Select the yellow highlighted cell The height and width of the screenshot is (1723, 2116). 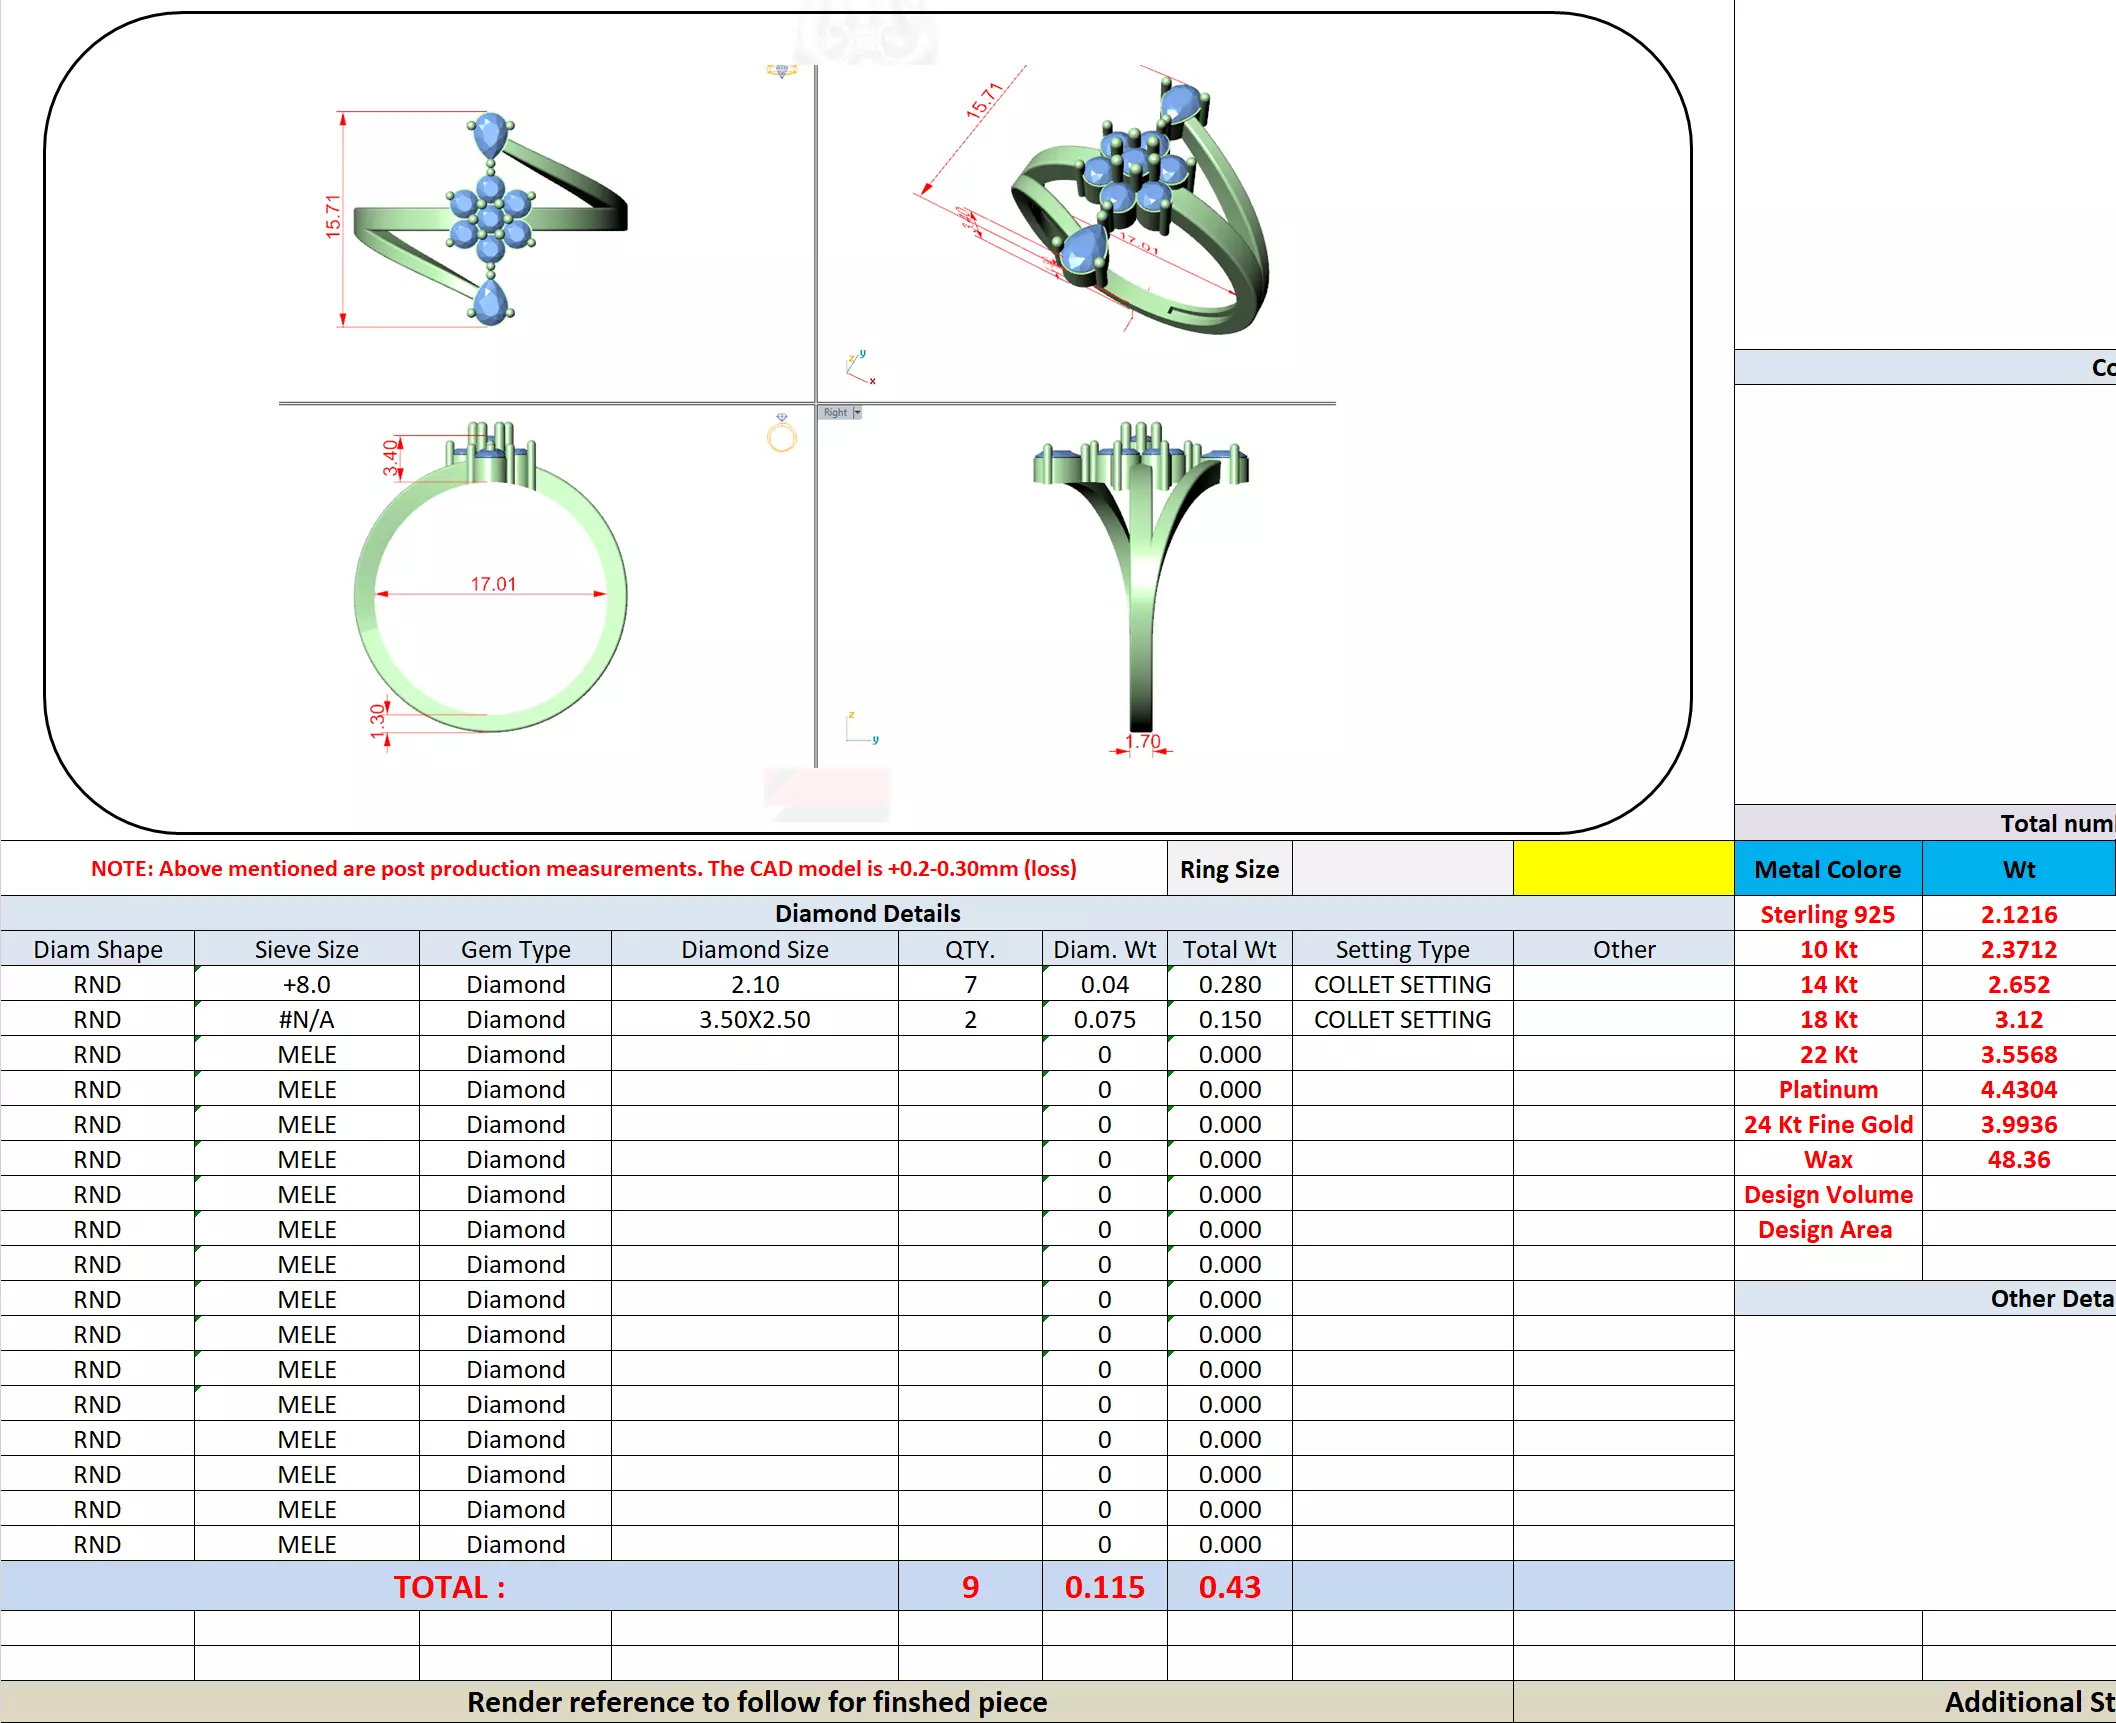1622,869
